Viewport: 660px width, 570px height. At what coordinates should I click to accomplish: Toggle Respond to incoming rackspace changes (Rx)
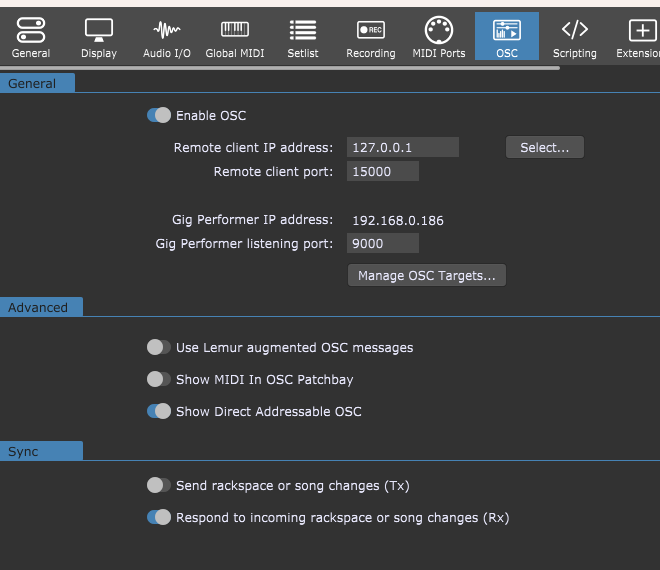point(159,517)
